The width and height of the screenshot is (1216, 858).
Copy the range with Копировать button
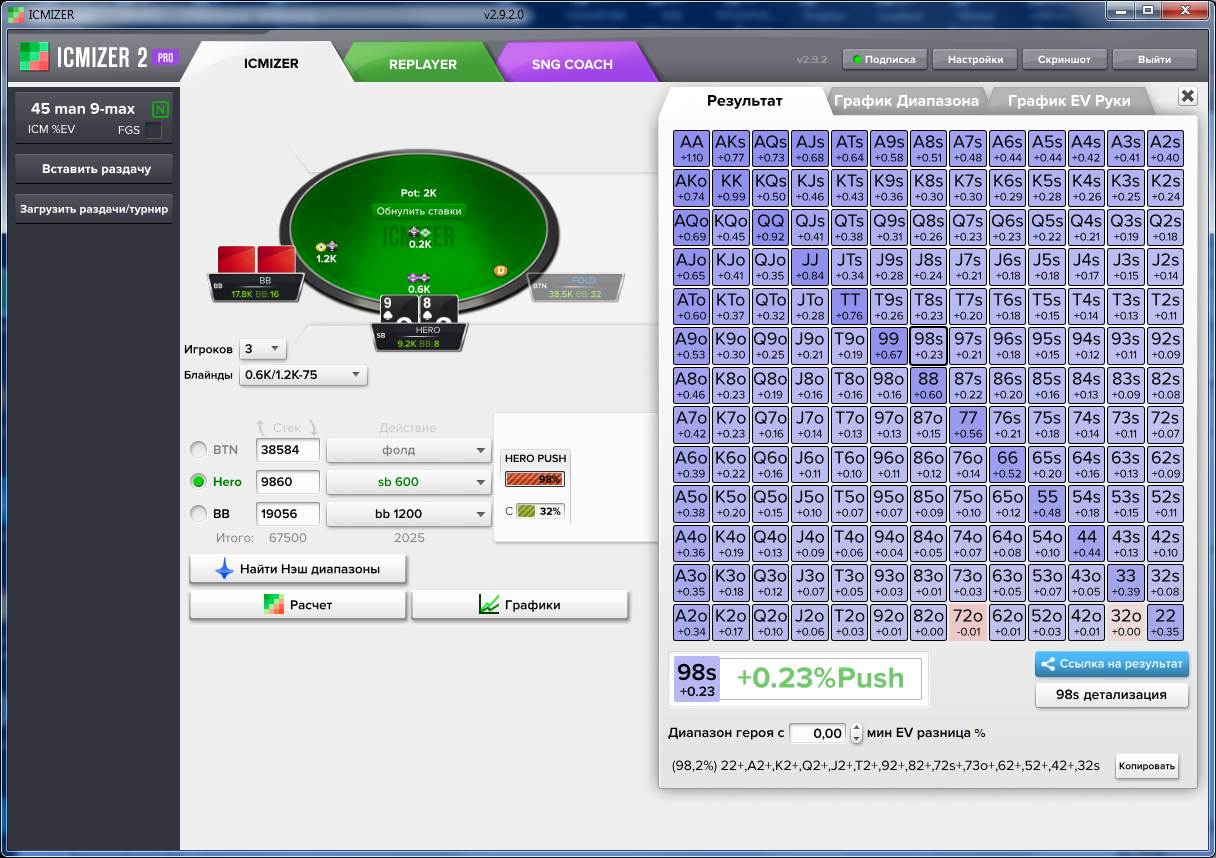click(x=1147, y=767)
